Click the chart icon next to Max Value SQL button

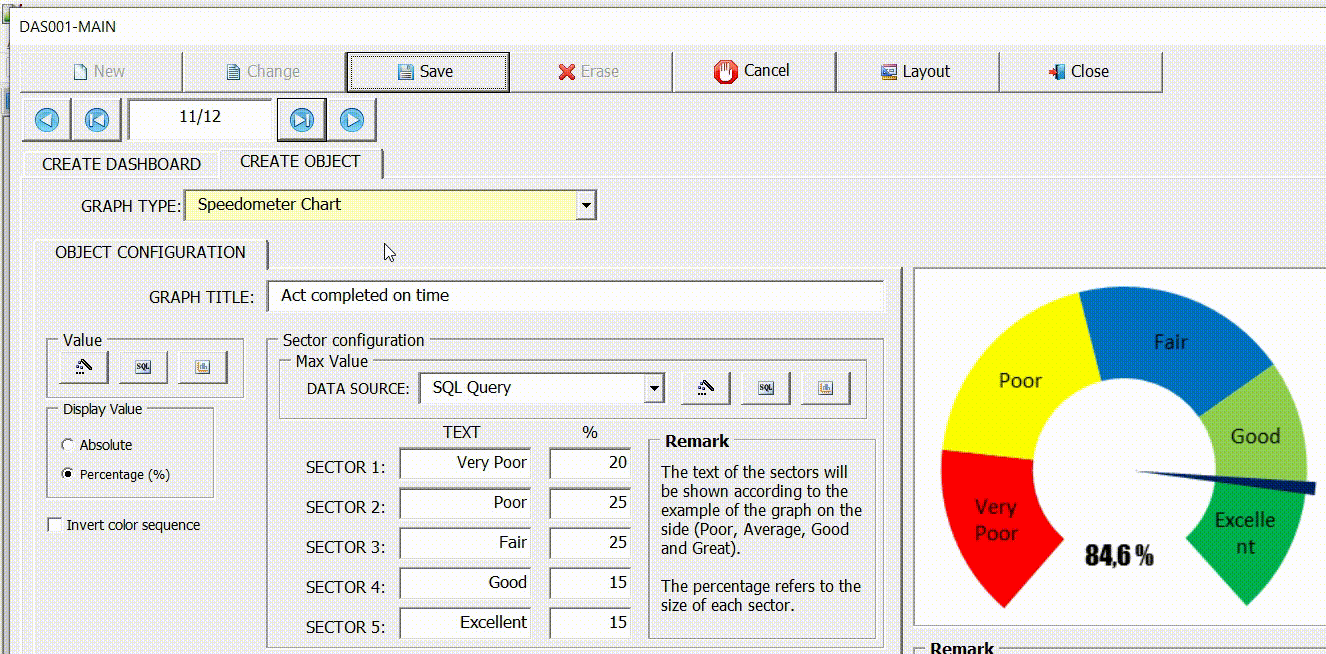pos(825,388)
